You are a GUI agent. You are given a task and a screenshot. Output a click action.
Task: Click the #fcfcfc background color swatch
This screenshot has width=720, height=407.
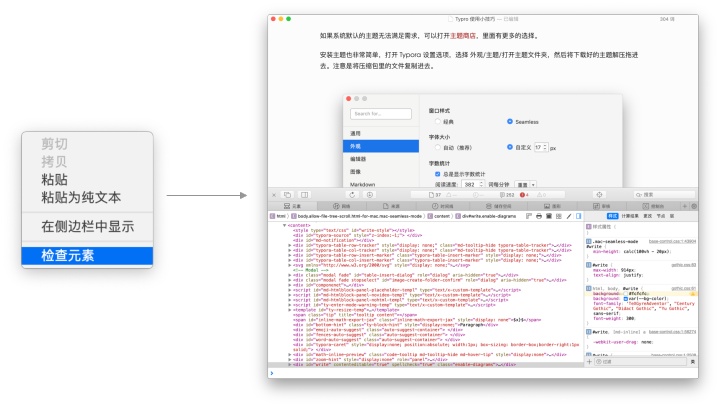(x=626, y=294)
